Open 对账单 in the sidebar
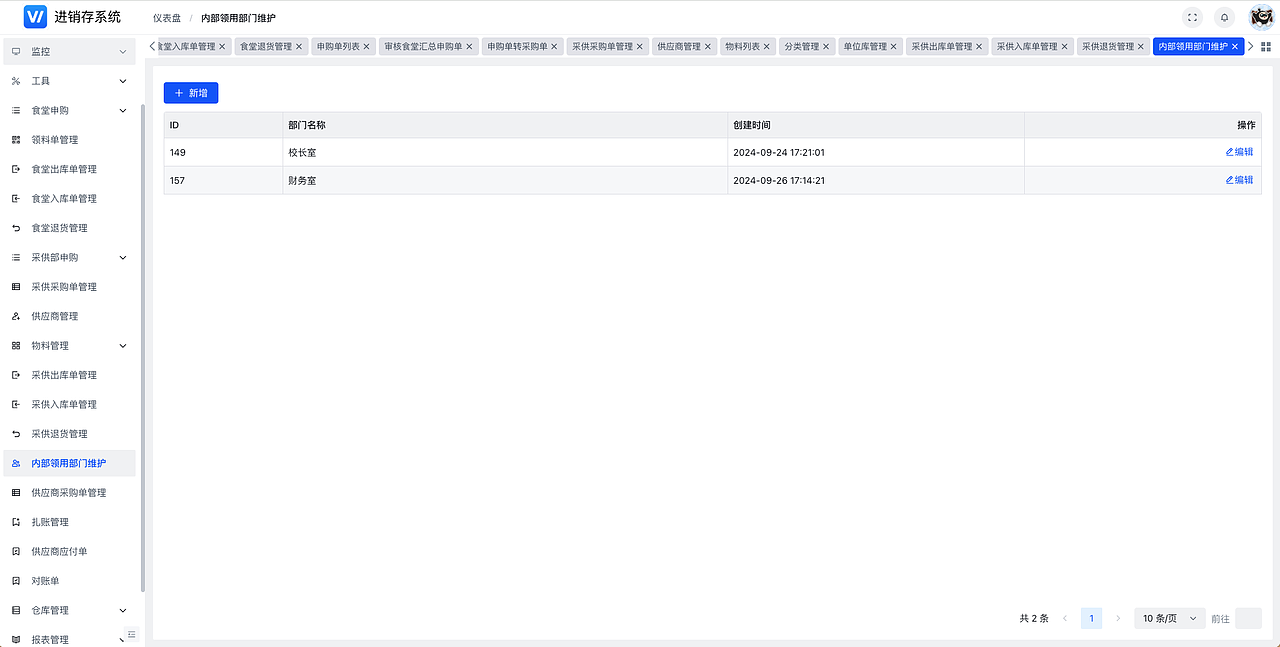Image resolution: width=1280 pixels, height=647 pixels. (68, 581)
